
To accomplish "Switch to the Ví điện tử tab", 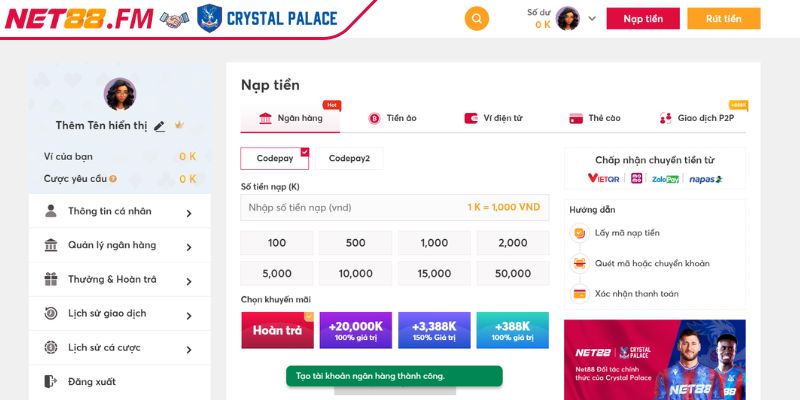I will [x=493, y=118].
